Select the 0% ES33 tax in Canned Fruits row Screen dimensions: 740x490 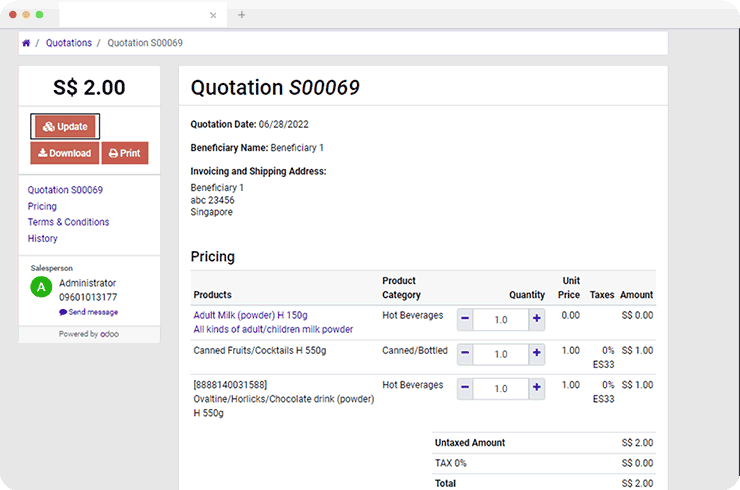(604, 357)
